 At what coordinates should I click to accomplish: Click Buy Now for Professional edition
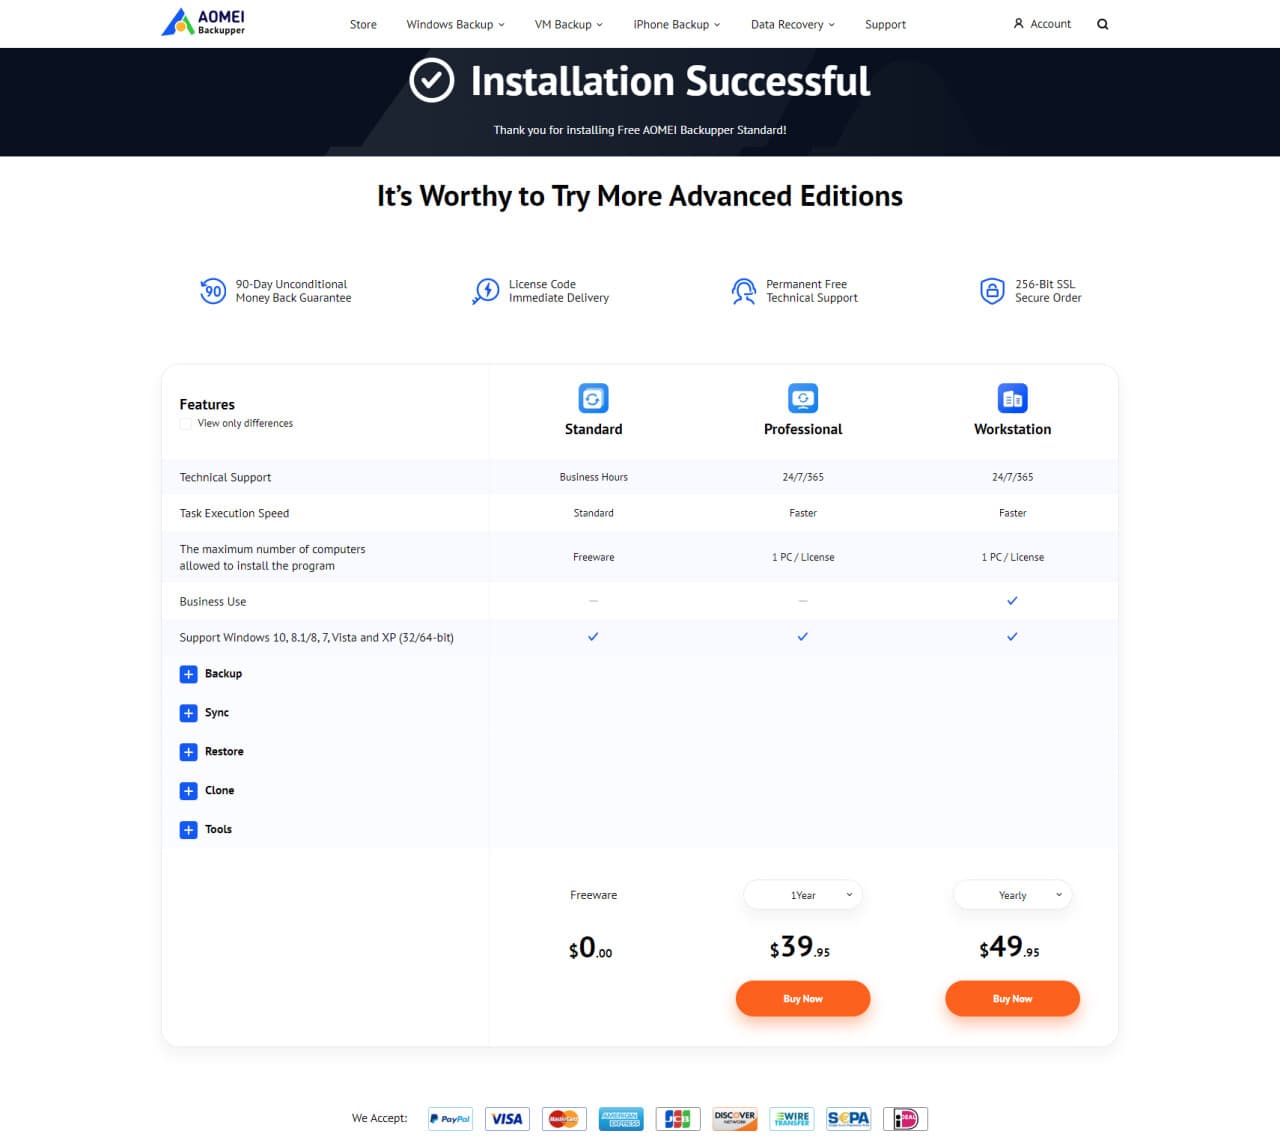tap(803, 998)
